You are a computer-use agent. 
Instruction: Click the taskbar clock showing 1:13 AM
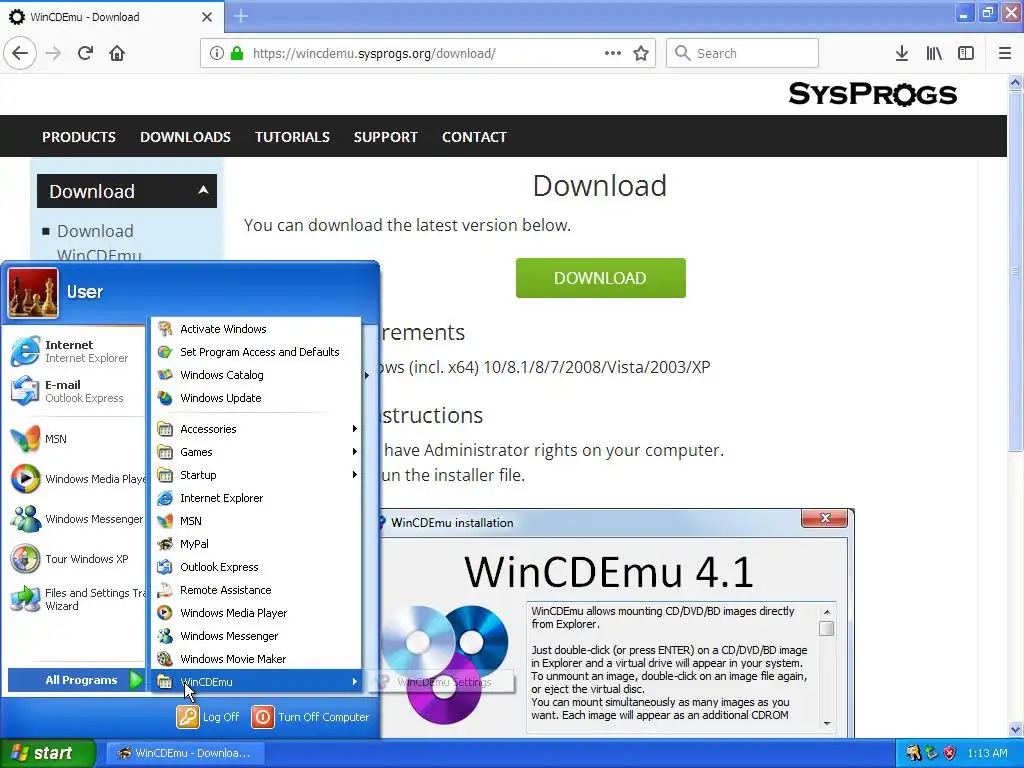(x=987, y=753)
